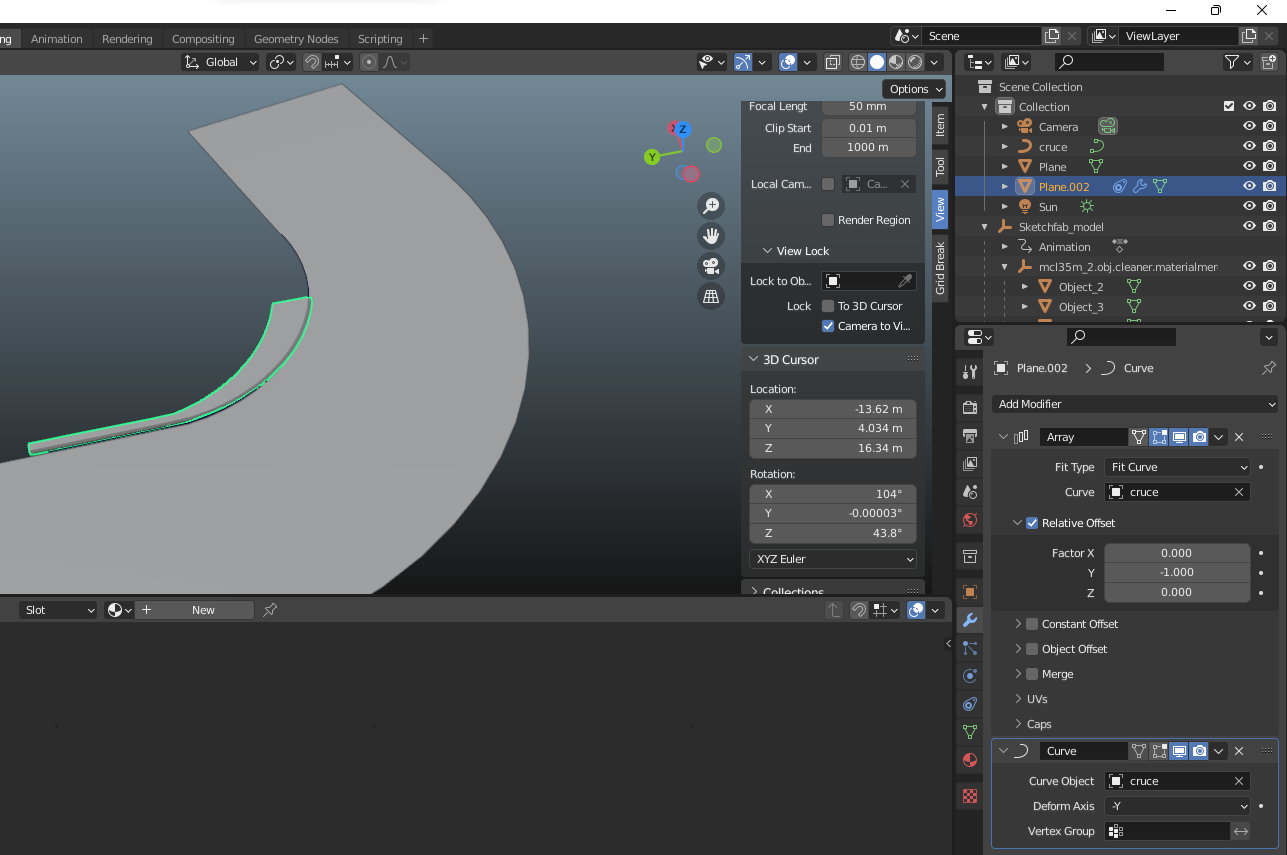This screenshot has height=855, width=1287.
Task: Open the Texture properties checker tab
Action: (x=969, y=796)
